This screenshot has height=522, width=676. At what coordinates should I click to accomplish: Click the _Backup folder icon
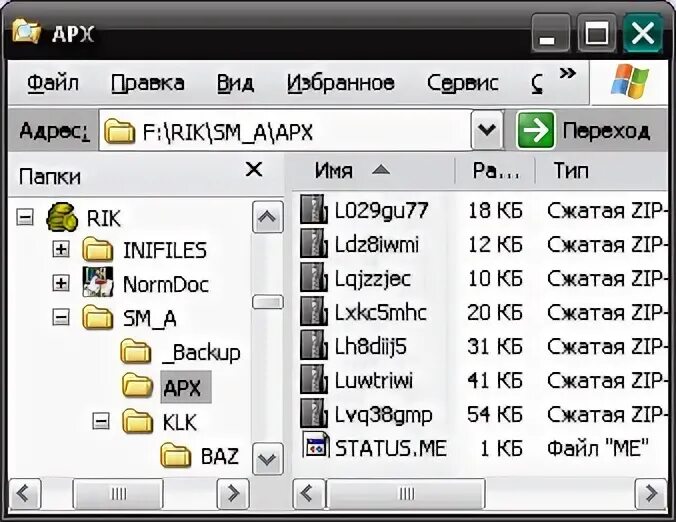click(x=136, y=351)
